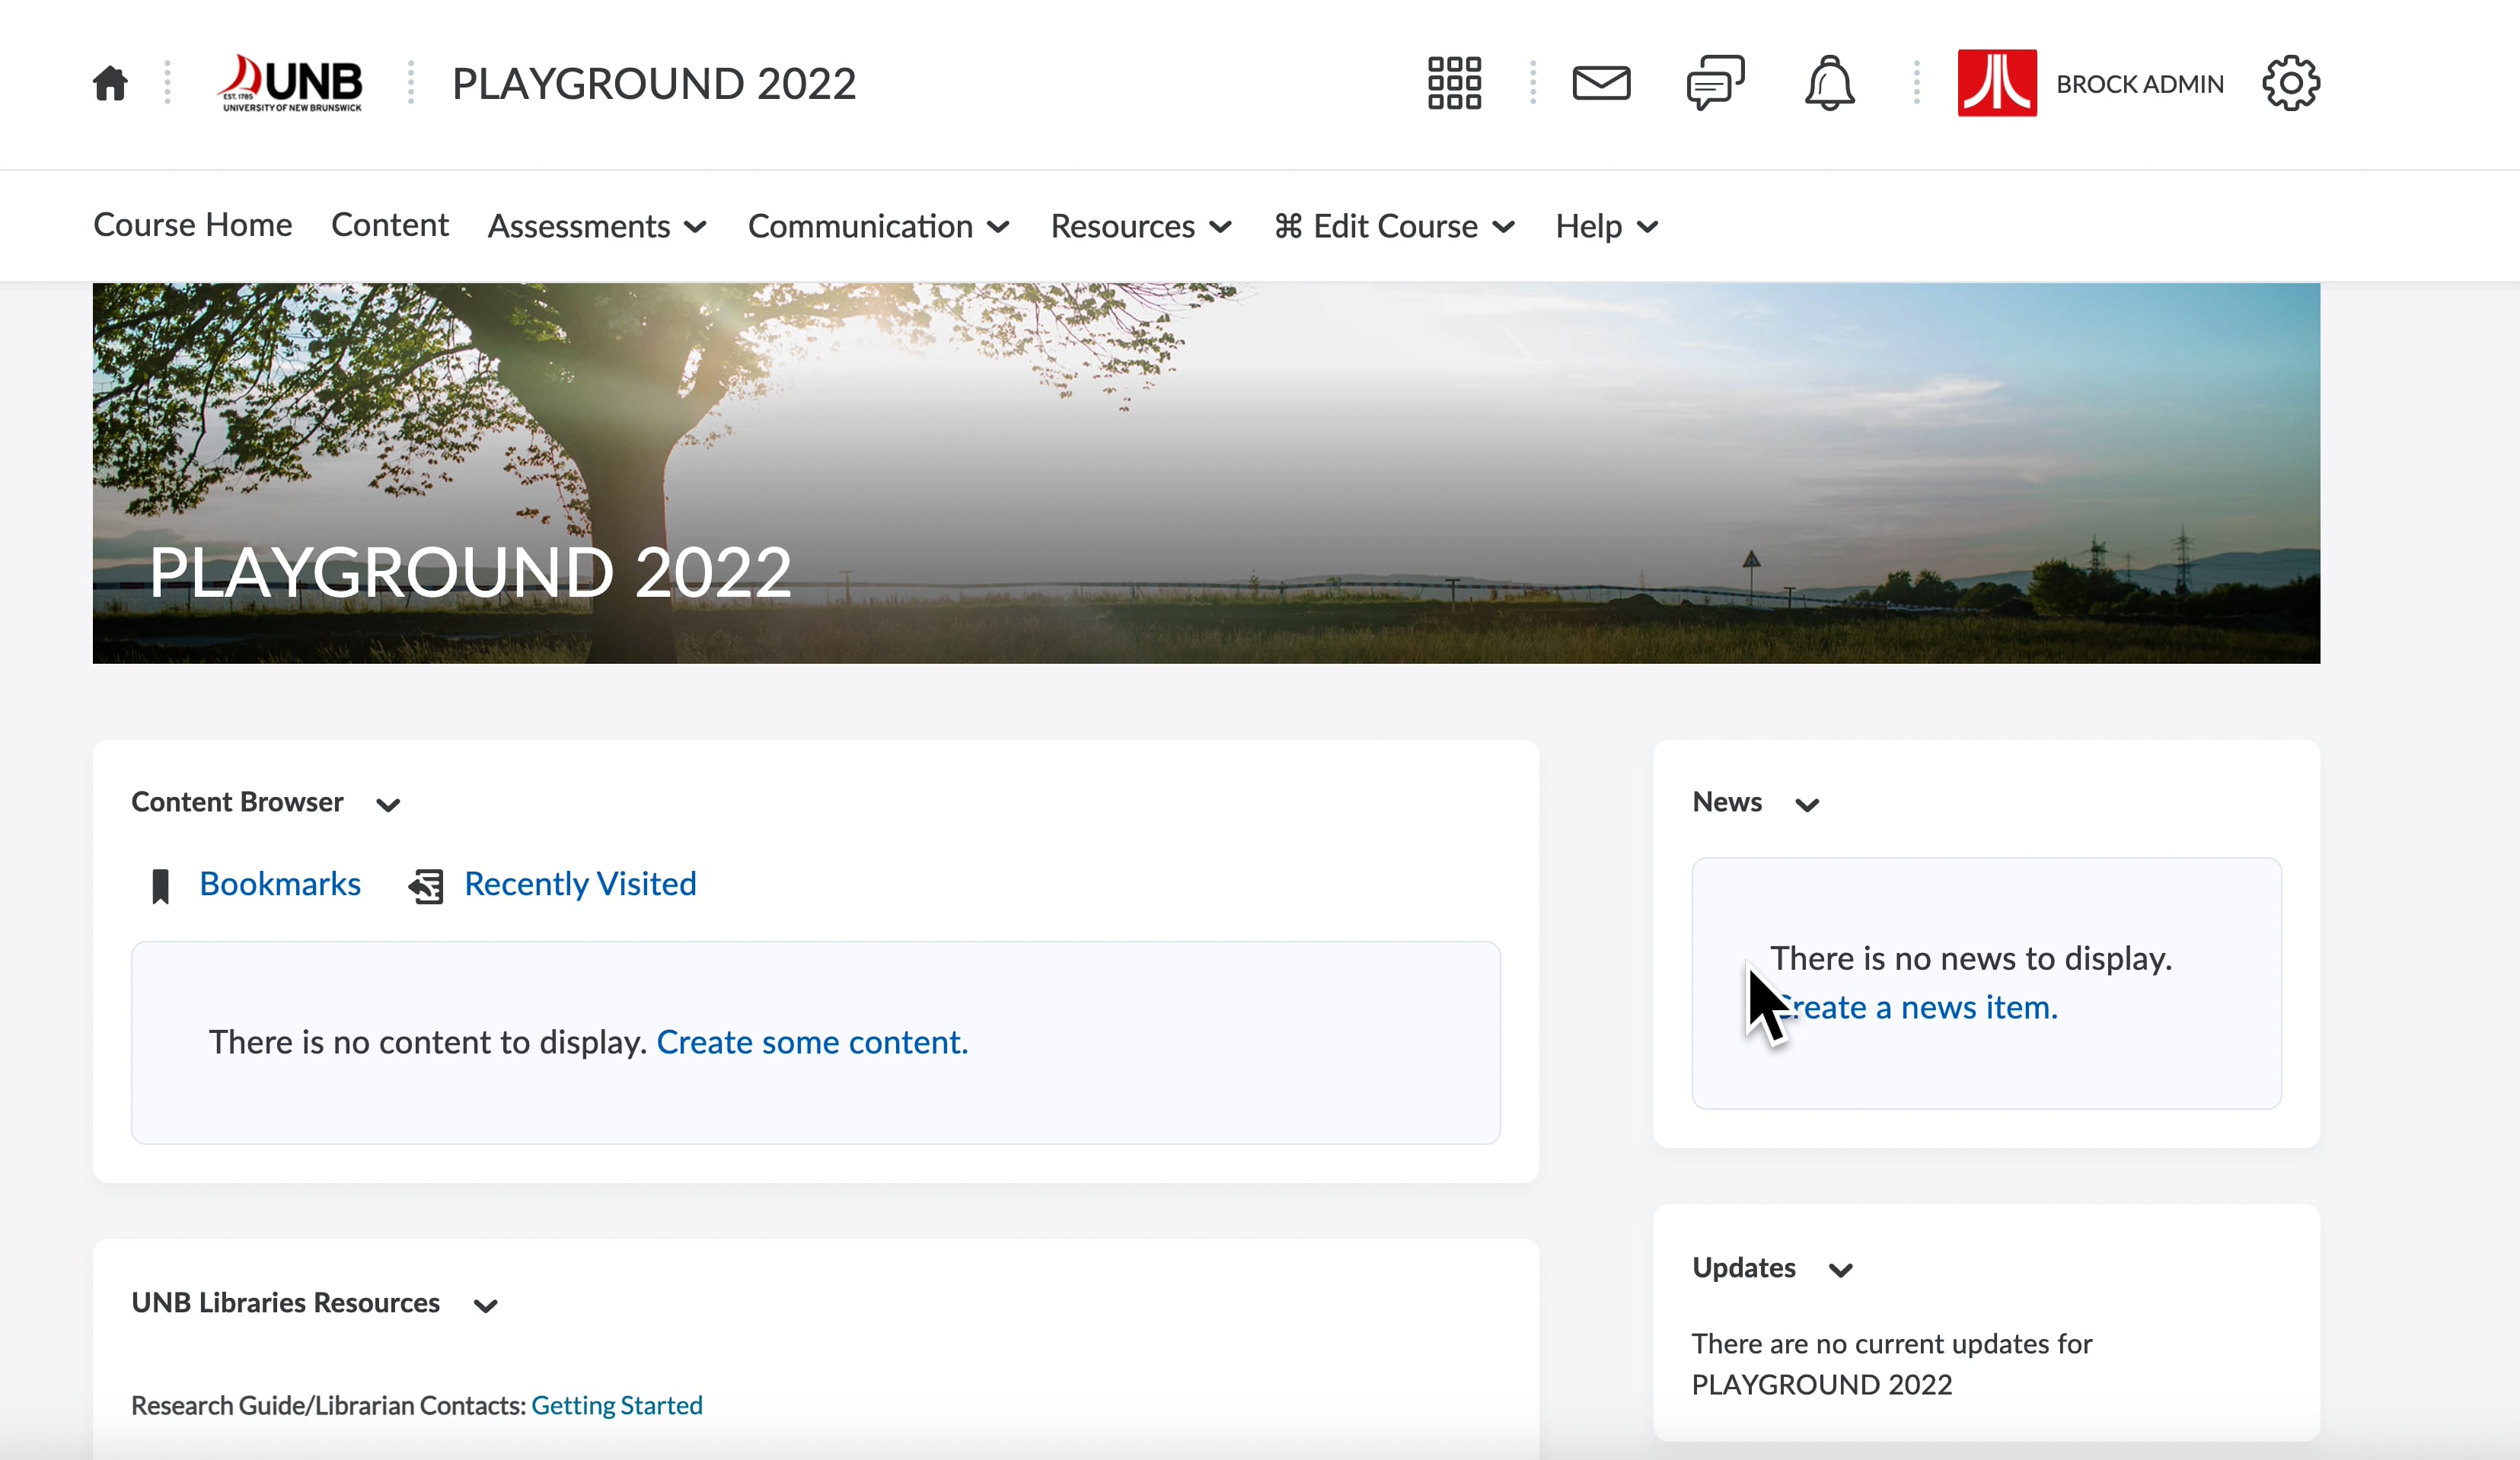The image size is (2520, 1460).
Task: Open the News widget dropdown menu
Action: tap(1807, 804)
